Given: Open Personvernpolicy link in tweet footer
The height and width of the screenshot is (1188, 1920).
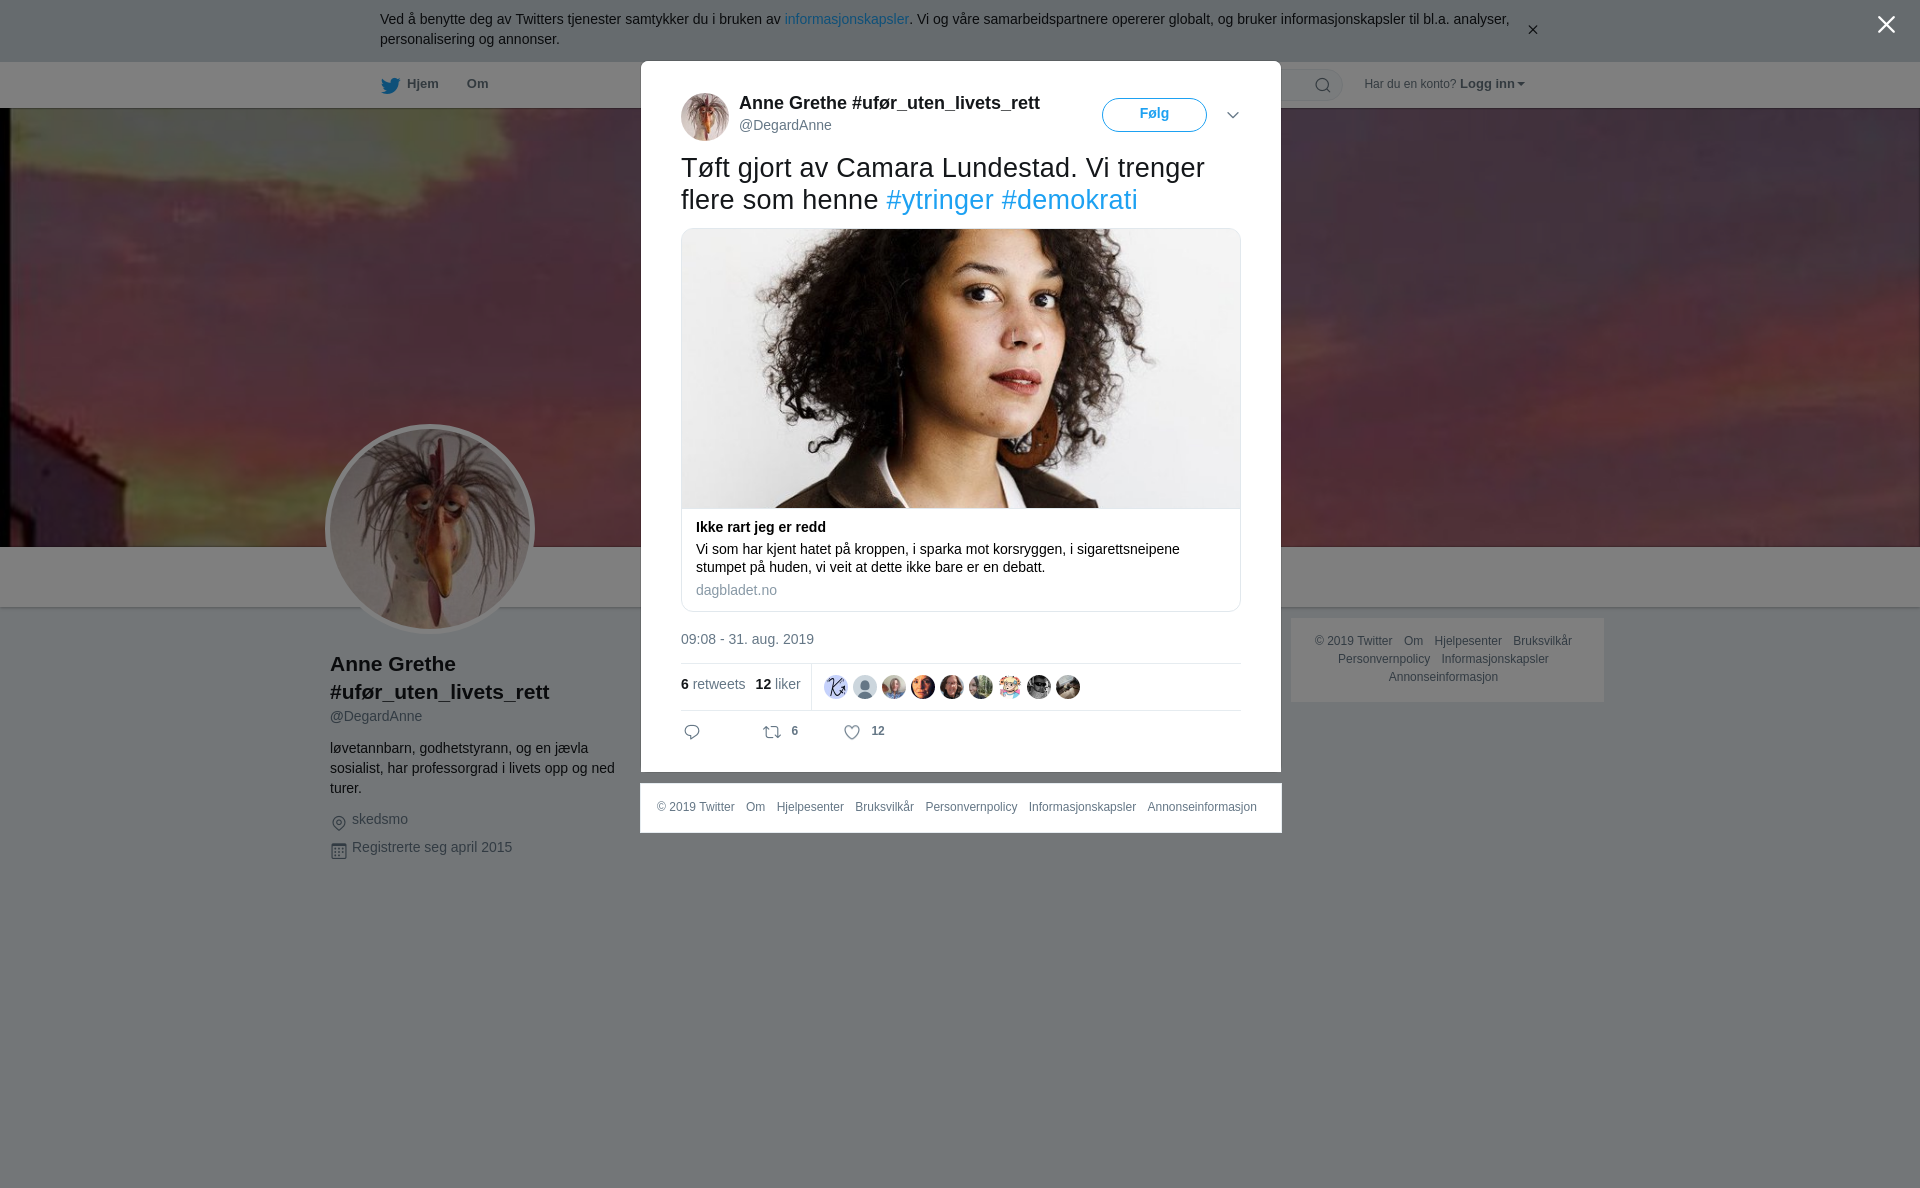Looking at the screenshot, I should (x=971, y=807).
